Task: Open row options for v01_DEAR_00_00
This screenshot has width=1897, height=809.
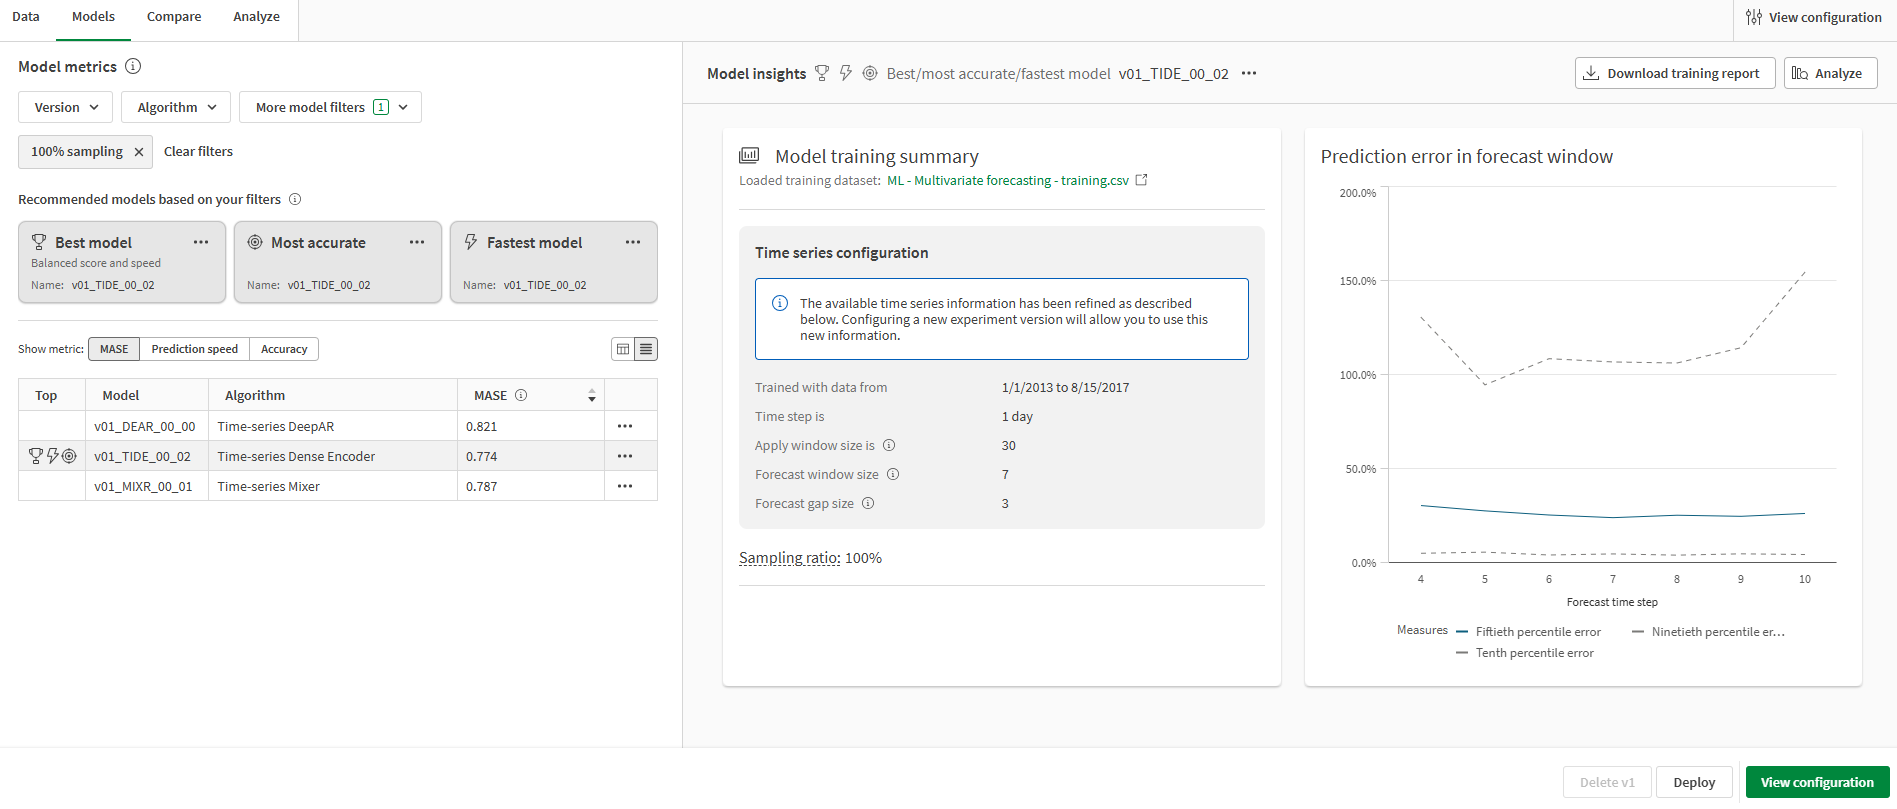Action: tap(625, 426)
